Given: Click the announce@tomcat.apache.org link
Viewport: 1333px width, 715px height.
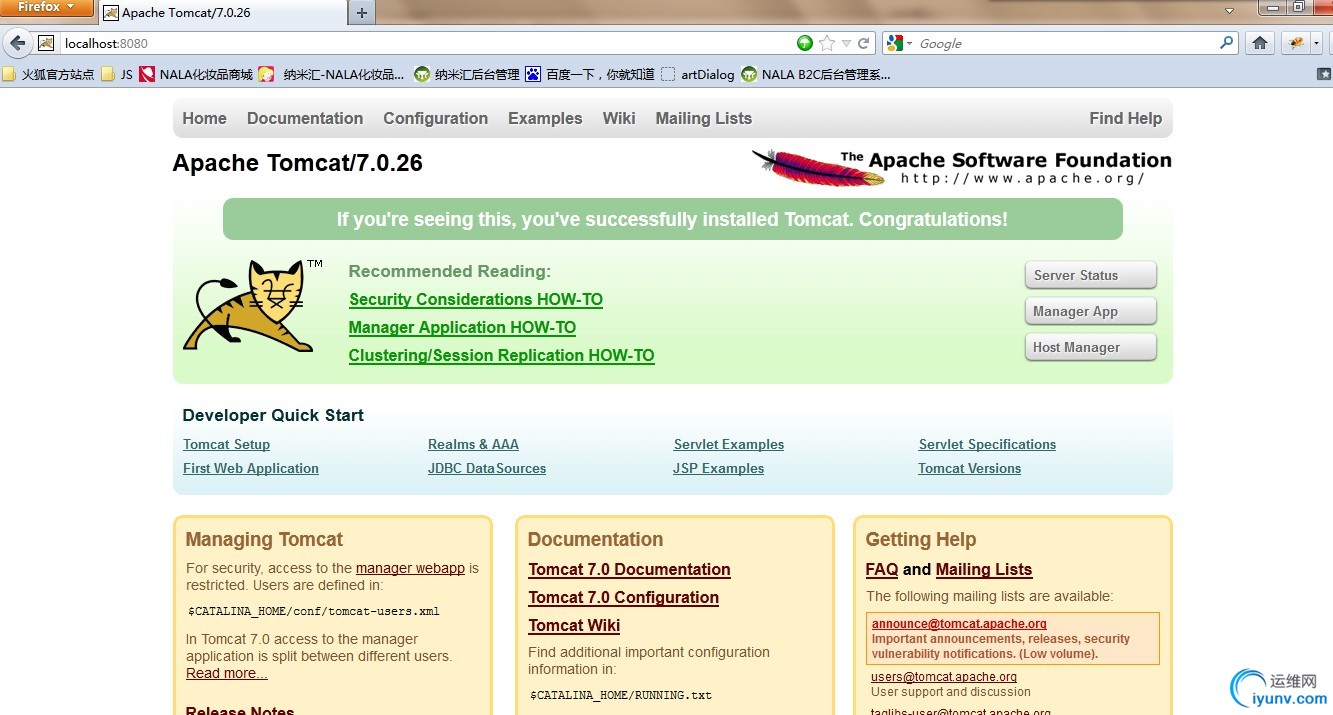Looking at the screenshot, I should pos(959,624).
